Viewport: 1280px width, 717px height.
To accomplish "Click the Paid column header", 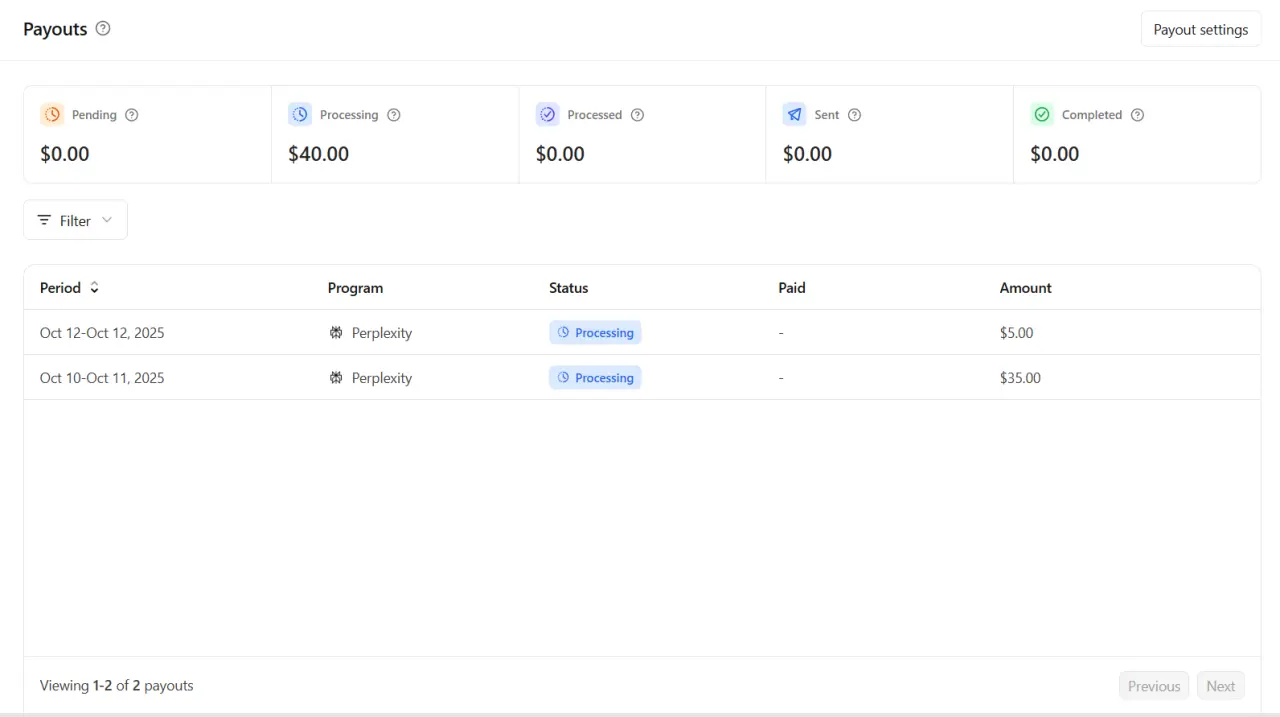I will [x=792, y=288].
